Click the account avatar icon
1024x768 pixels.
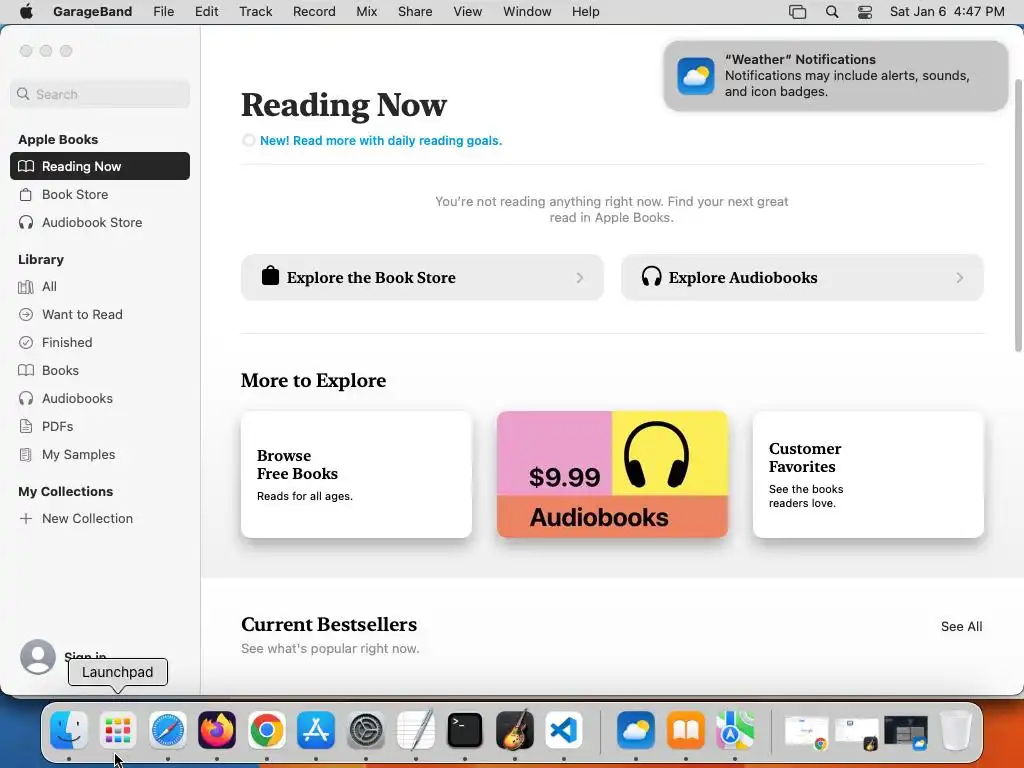click(38, 656)
